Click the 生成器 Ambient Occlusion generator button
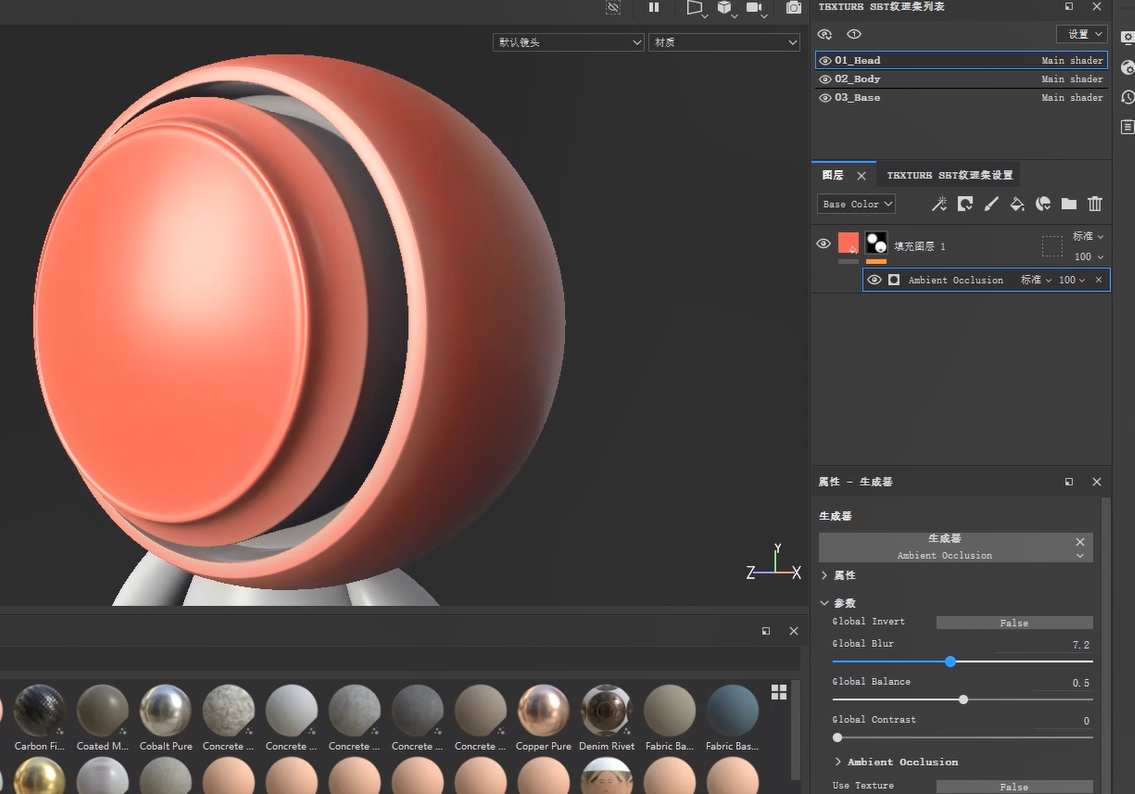Viewport: 1135px width, 794px height. [955, 547]
